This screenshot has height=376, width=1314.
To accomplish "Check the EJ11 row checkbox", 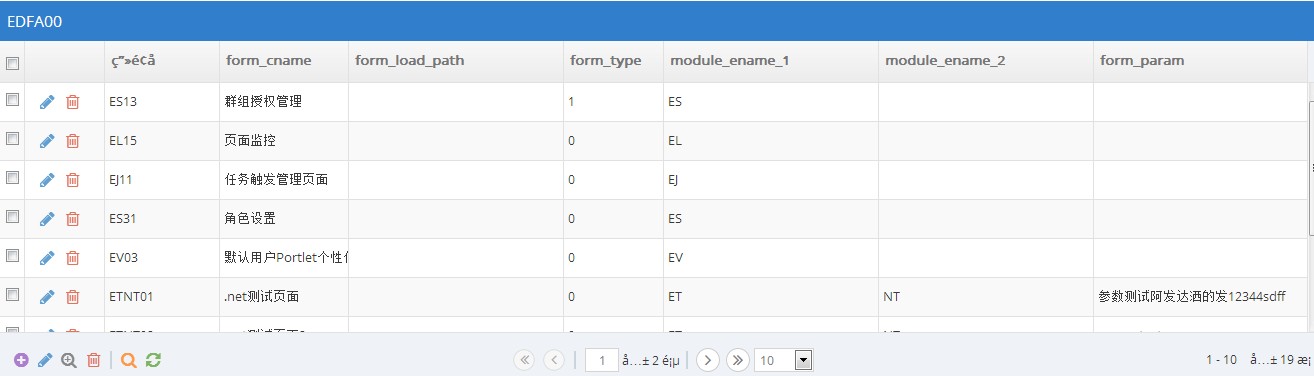I will [x=13, y=177].
